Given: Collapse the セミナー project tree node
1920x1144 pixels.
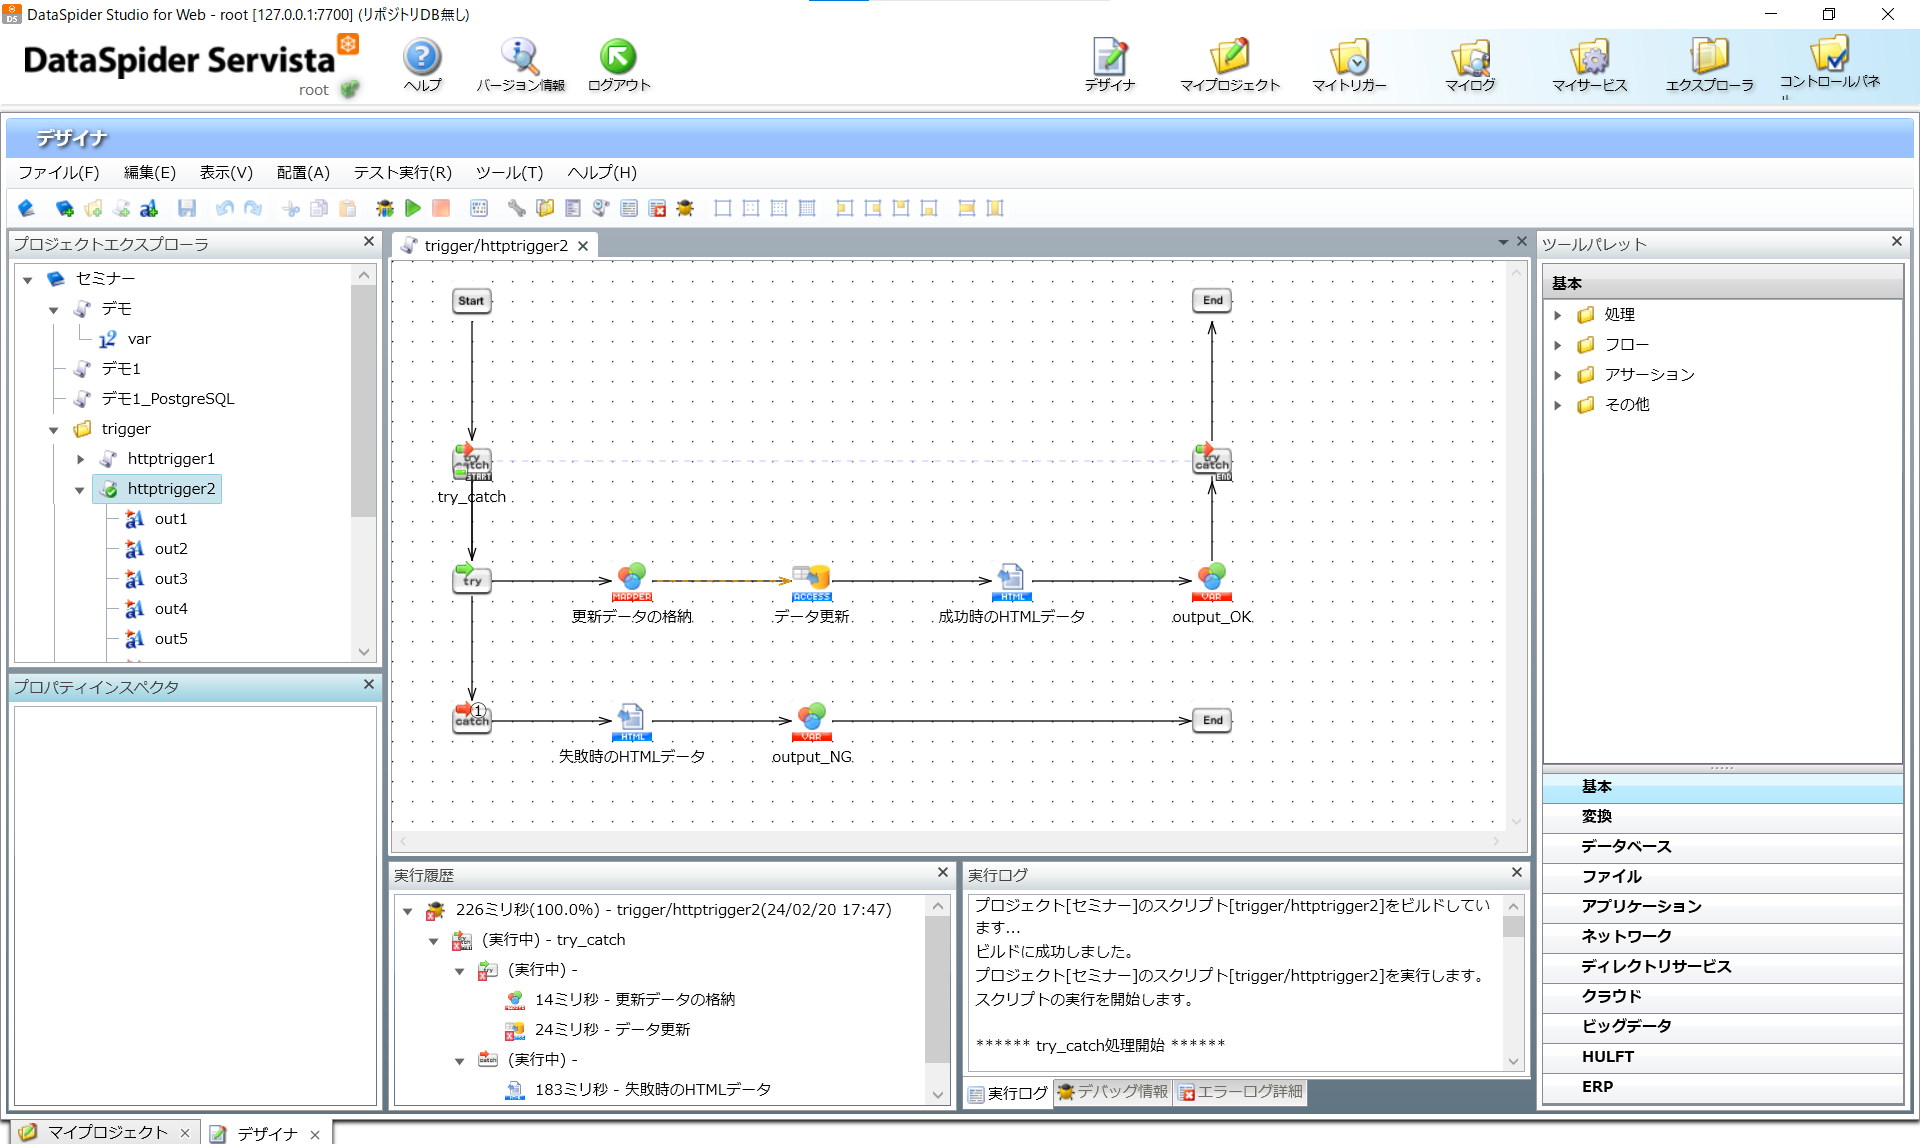Looking at the screenshot, I should pos(28,279).
